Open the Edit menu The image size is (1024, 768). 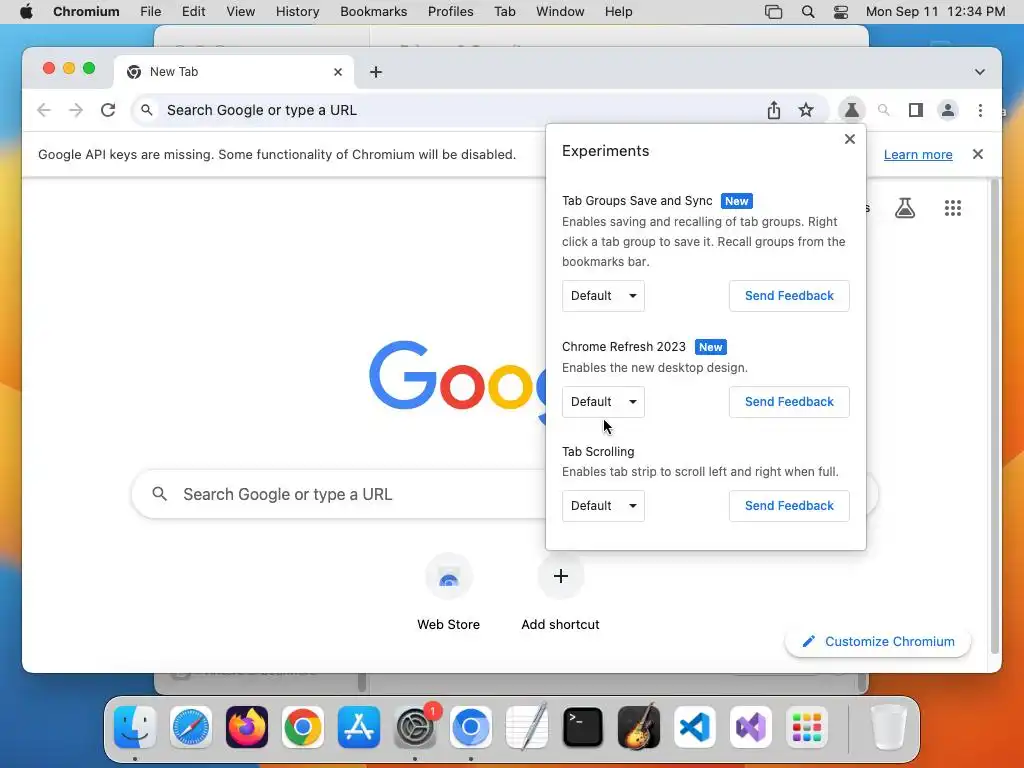tap(193, 12)
